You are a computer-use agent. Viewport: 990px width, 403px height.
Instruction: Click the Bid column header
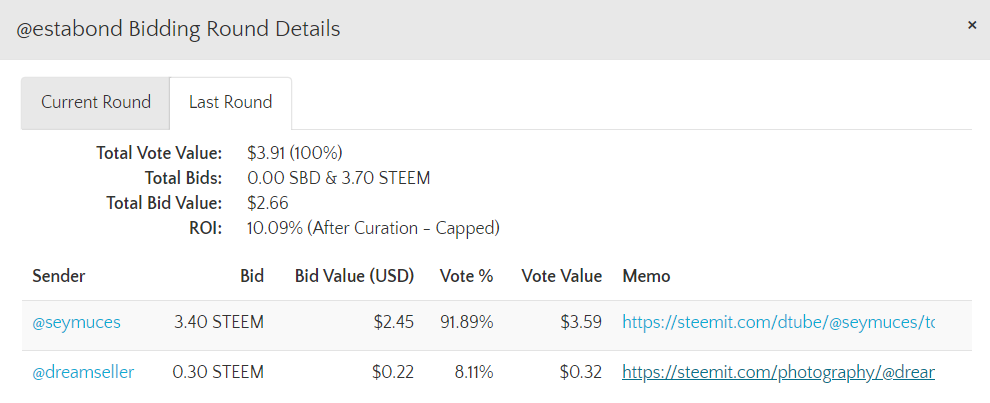point(252,276)
